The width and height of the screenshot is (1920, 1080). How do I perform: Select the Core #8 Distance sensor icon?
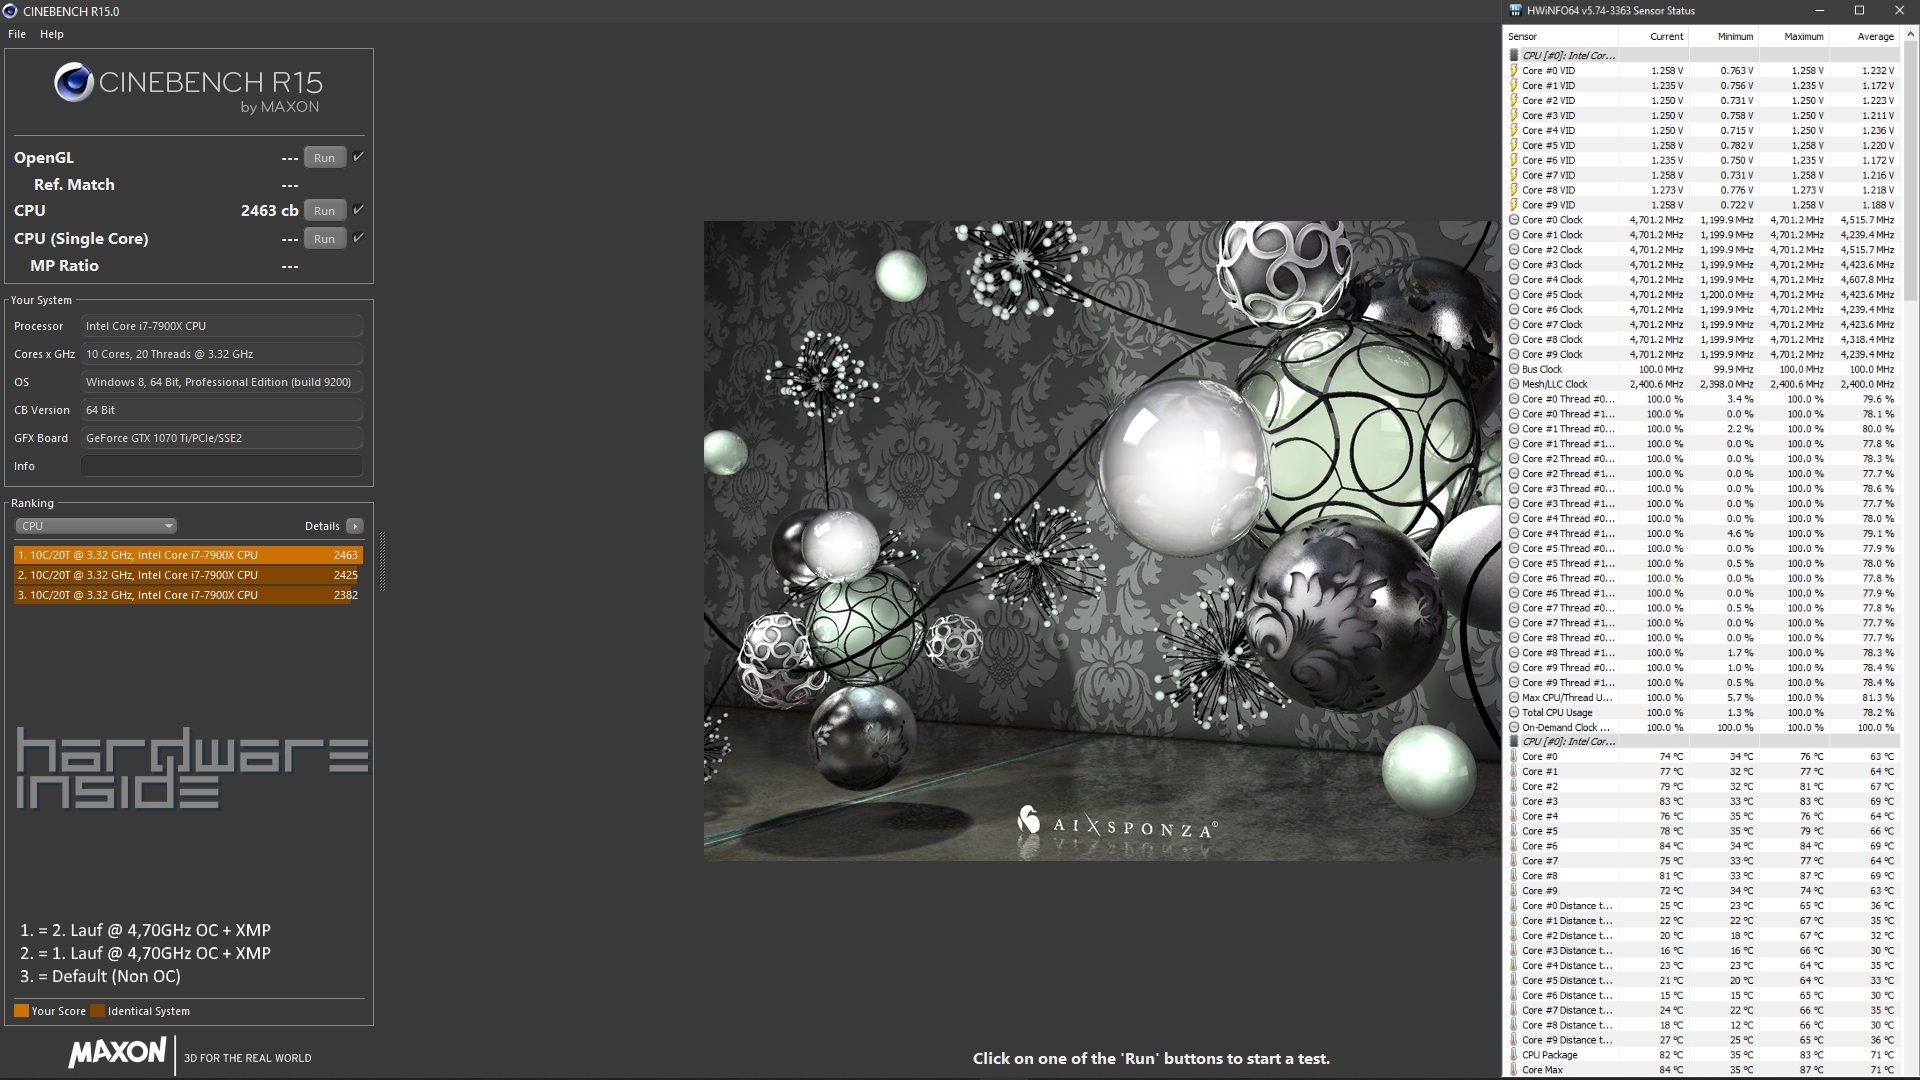click(1514, 1025)
